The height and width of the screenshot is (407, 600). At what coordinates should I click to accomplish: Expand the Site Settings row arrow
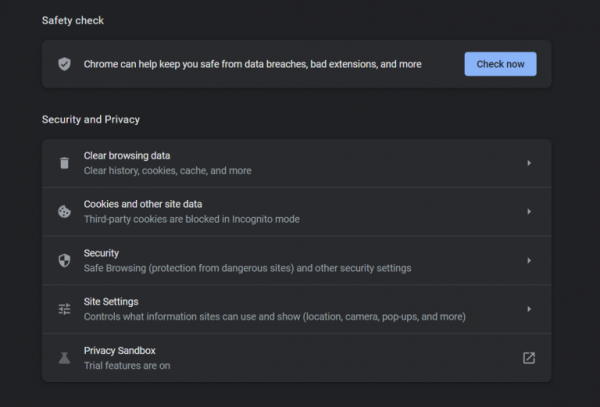529,309
